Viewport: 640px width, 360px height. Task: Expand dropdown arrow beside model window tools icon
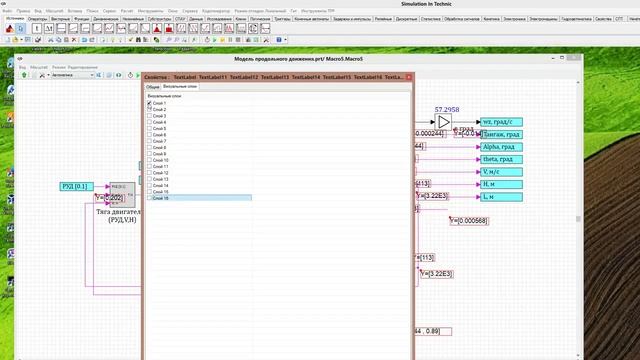(x=48, y=75)
